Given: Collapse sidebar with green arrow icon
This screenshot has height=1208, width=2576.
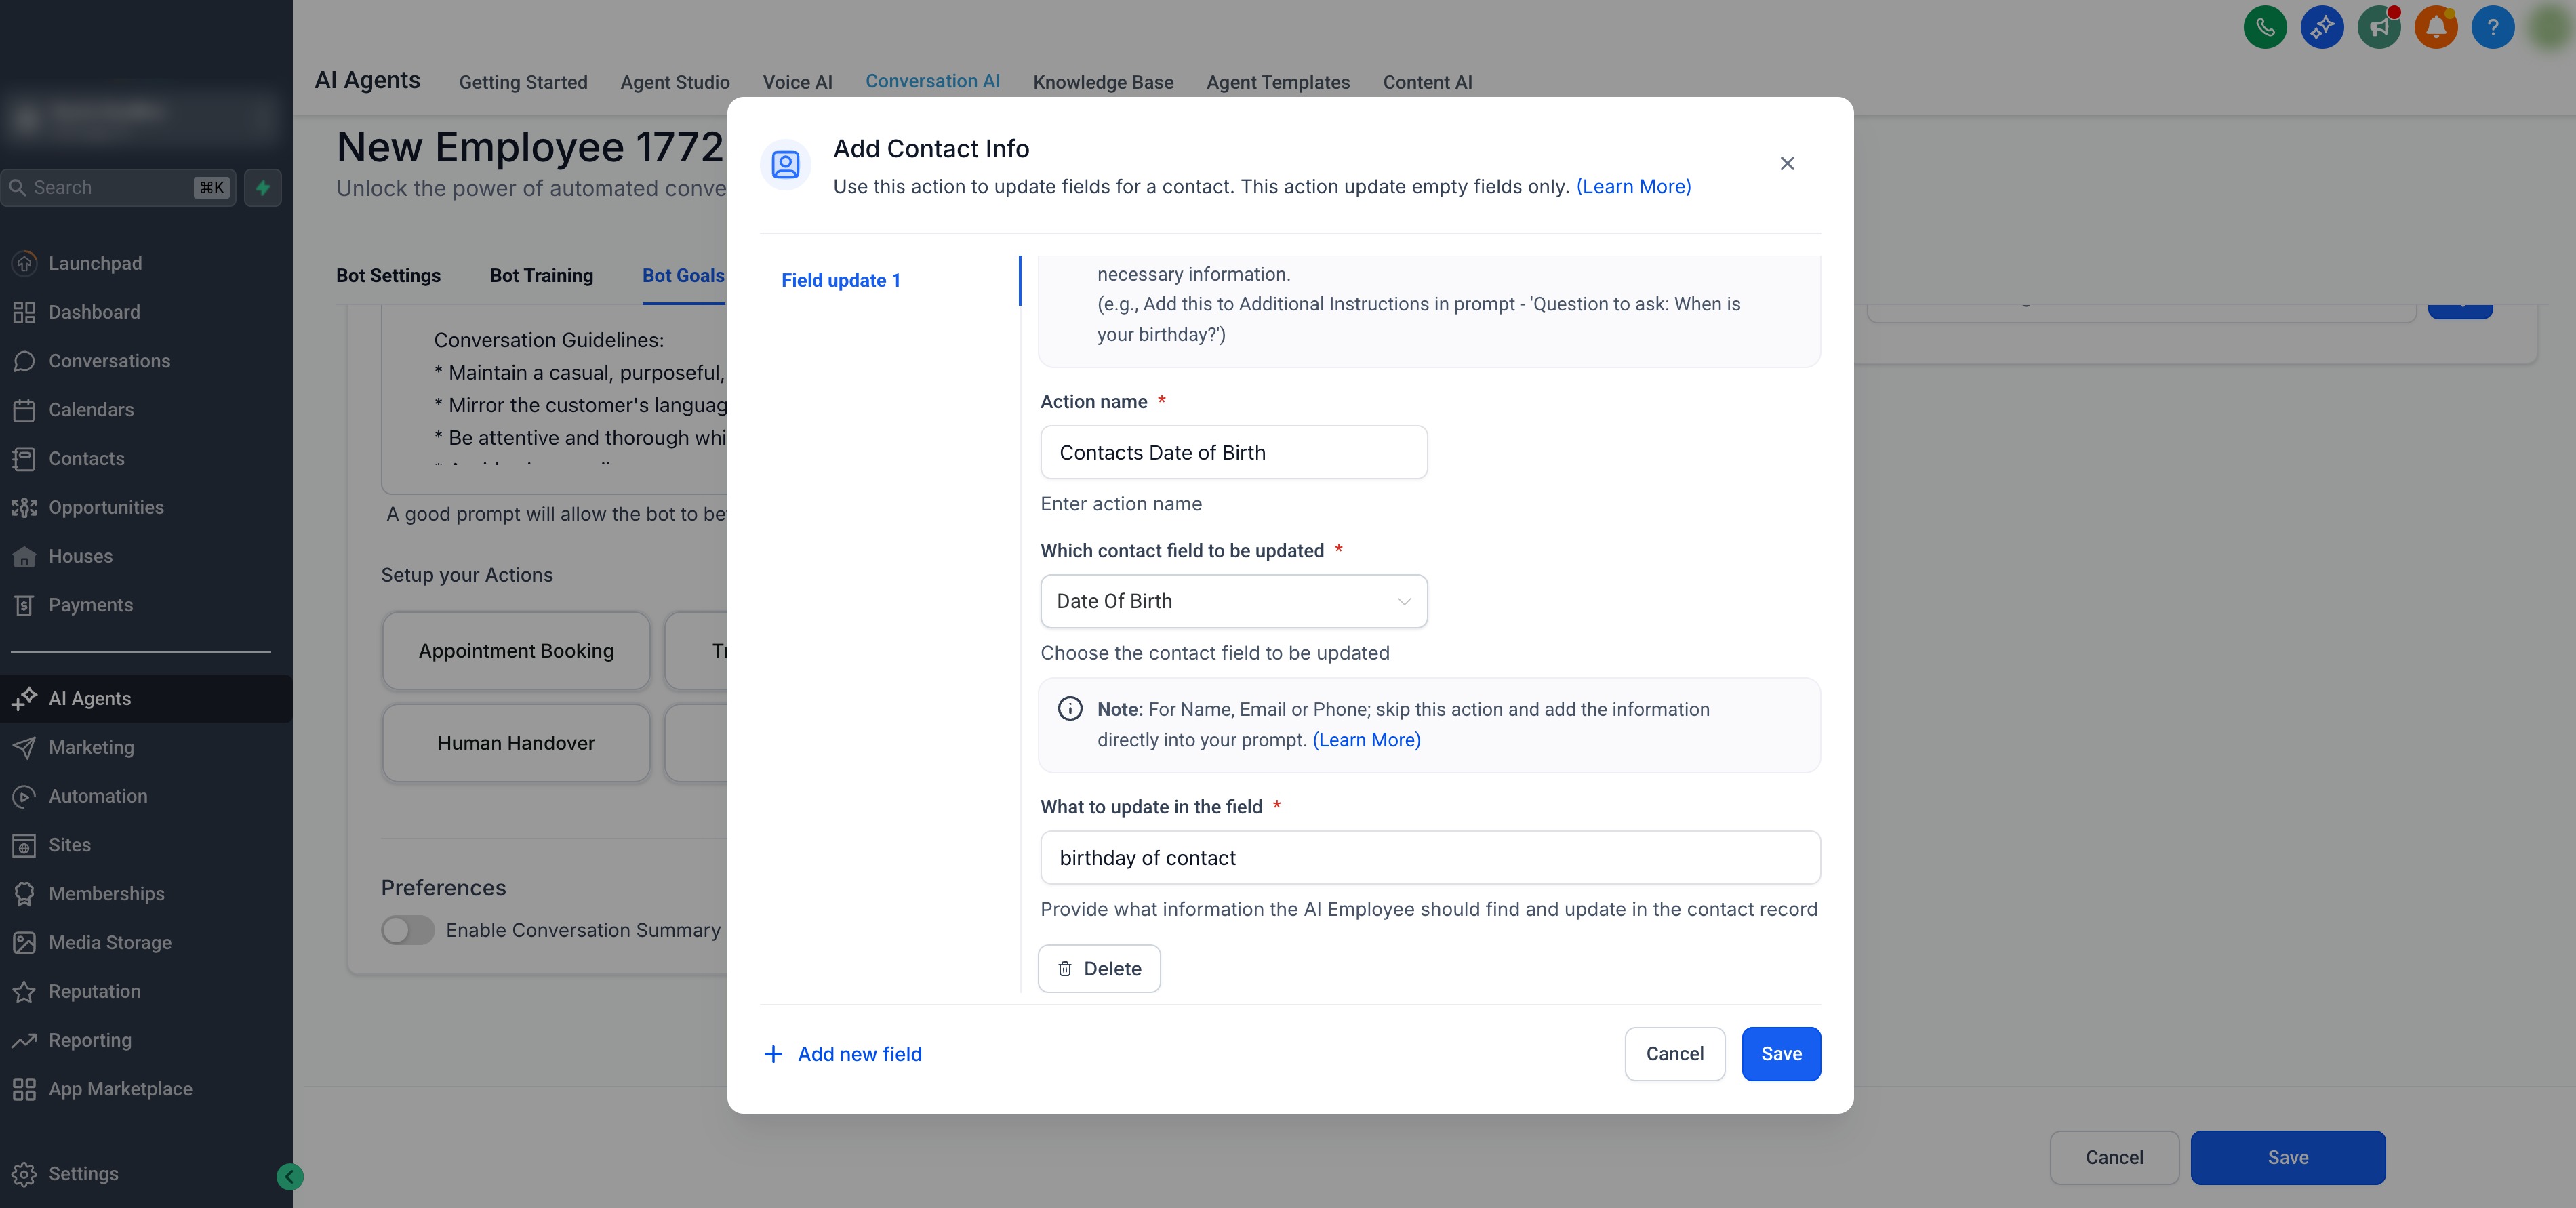Looking at the screenshot, I should pyautogui.click(x=289, y=1176).
